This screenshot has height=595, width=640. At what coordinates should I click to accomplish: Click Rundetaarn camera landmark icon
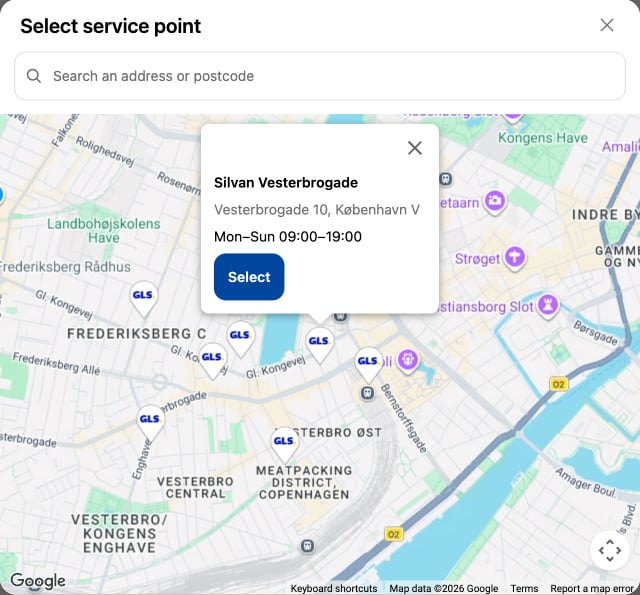coord(495,201)
